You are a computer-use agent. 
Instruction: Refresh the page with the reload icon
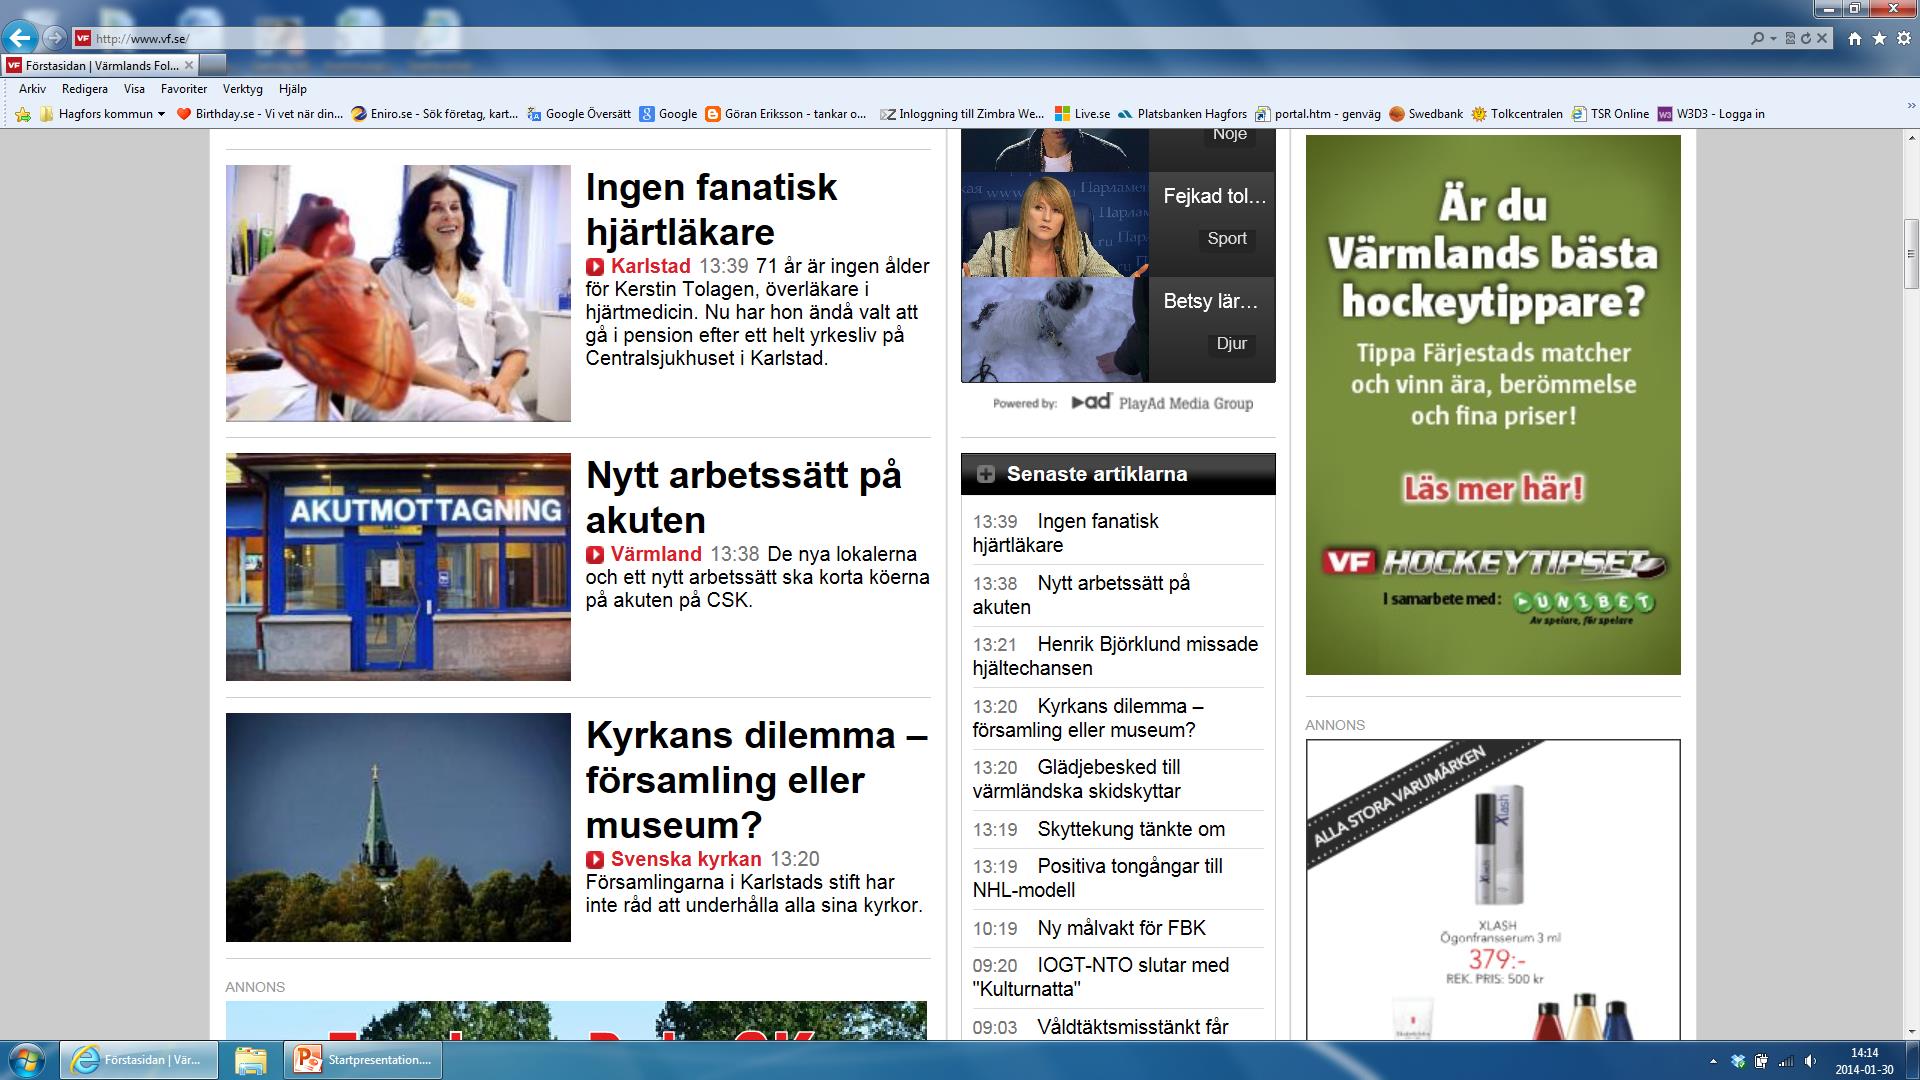pos(1806,38)
